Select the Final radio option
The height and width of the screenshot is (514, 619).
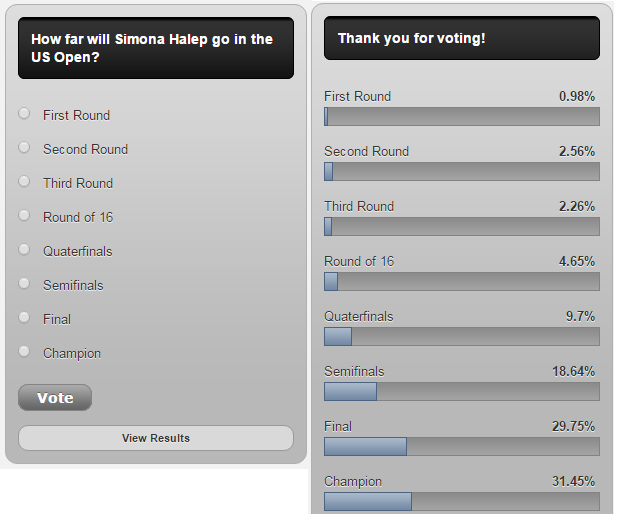[x=24, y=318]
